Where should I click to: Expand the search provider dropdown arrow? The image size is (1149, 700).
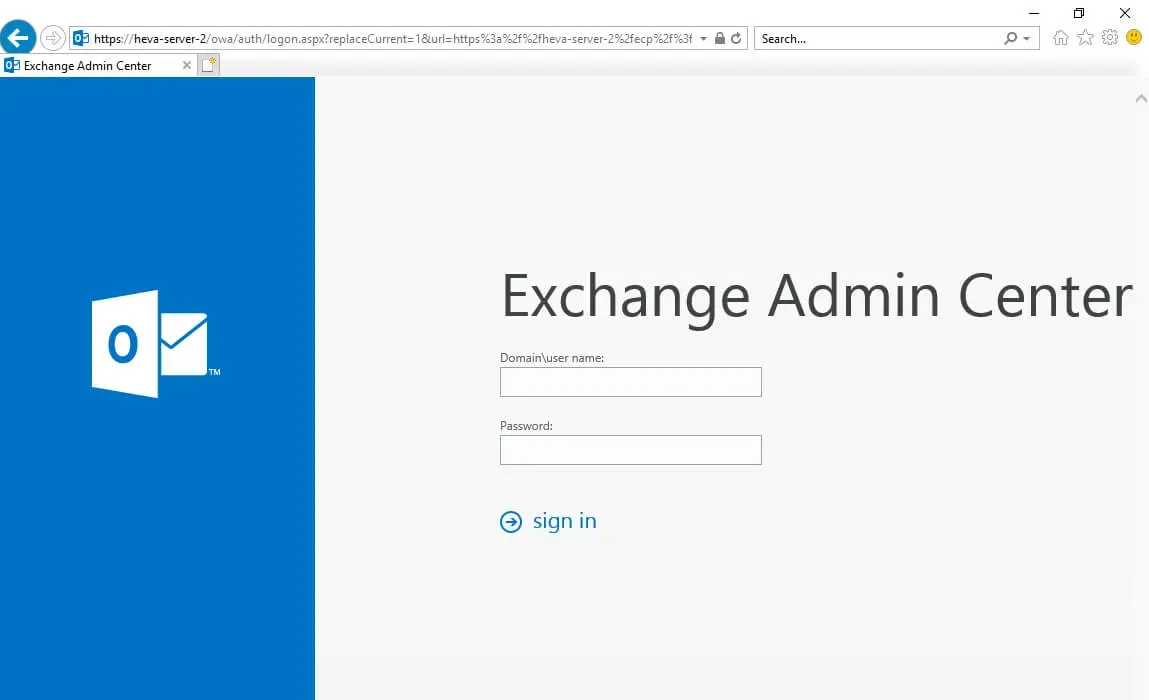(x=1027, y=39)
